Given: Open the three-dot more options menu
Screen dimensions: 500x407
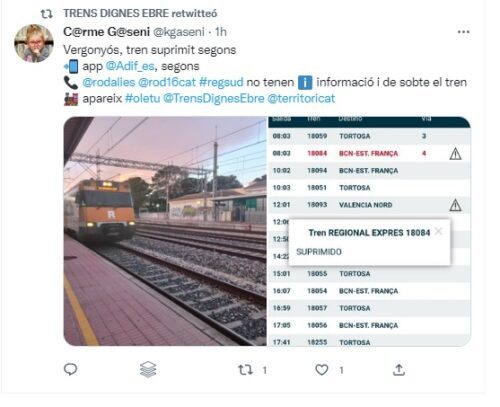Looking at the screenshot, I should click(463, 32).
